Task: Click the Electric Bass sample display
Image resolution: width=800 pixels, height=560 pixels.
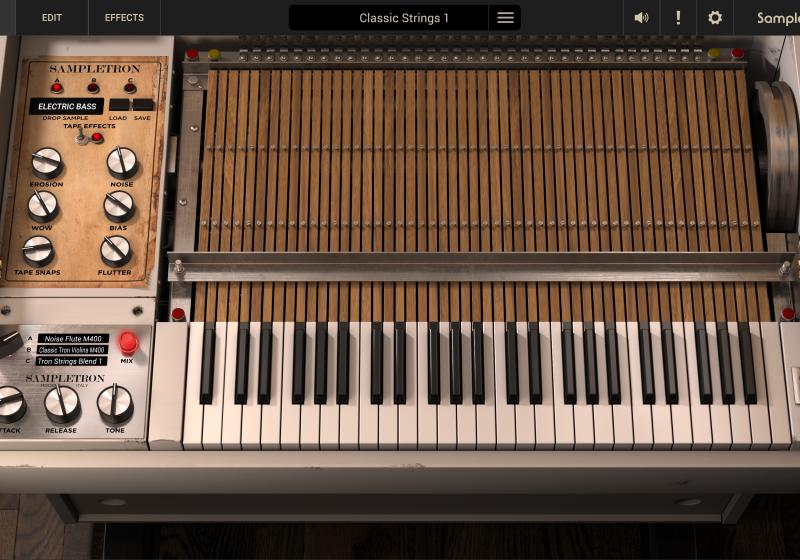Action: tap(66, 106)
